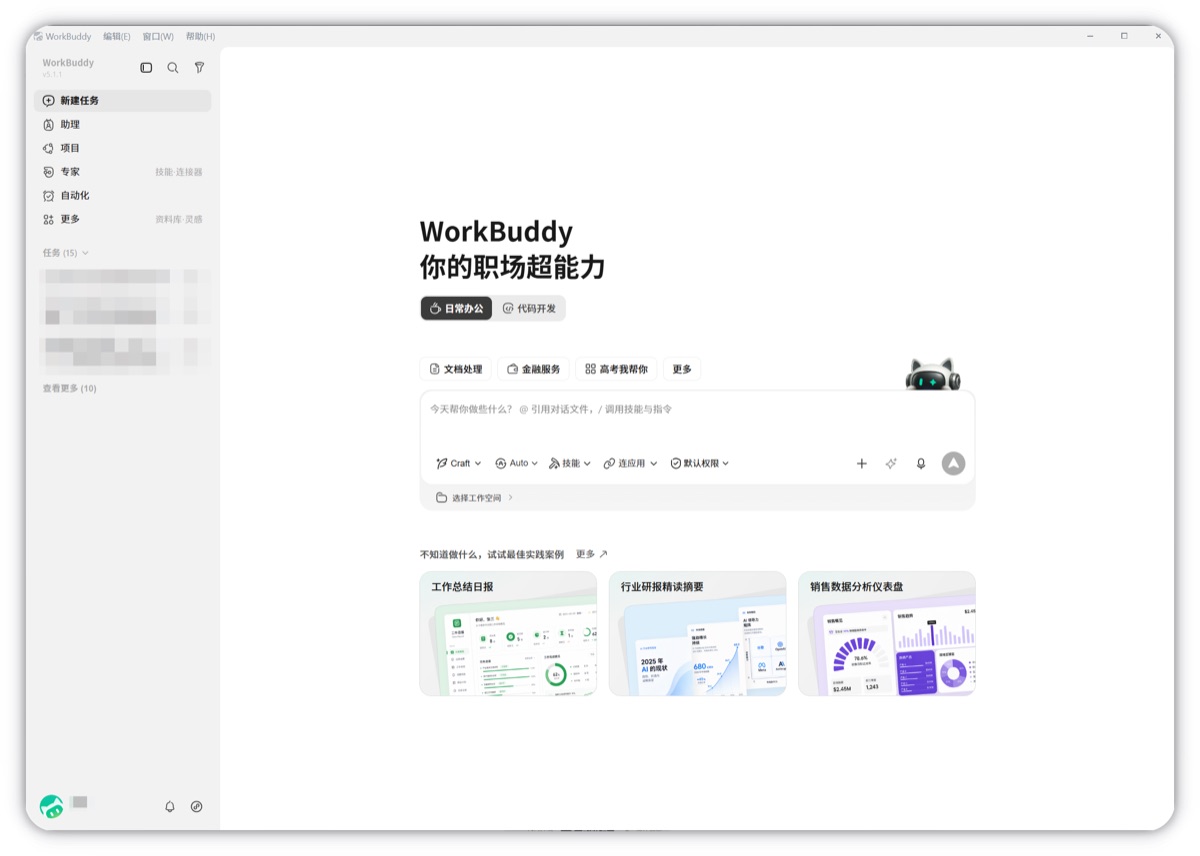
Task: Click the 技能·连接器 shortcut text
Action: (179, 172)
